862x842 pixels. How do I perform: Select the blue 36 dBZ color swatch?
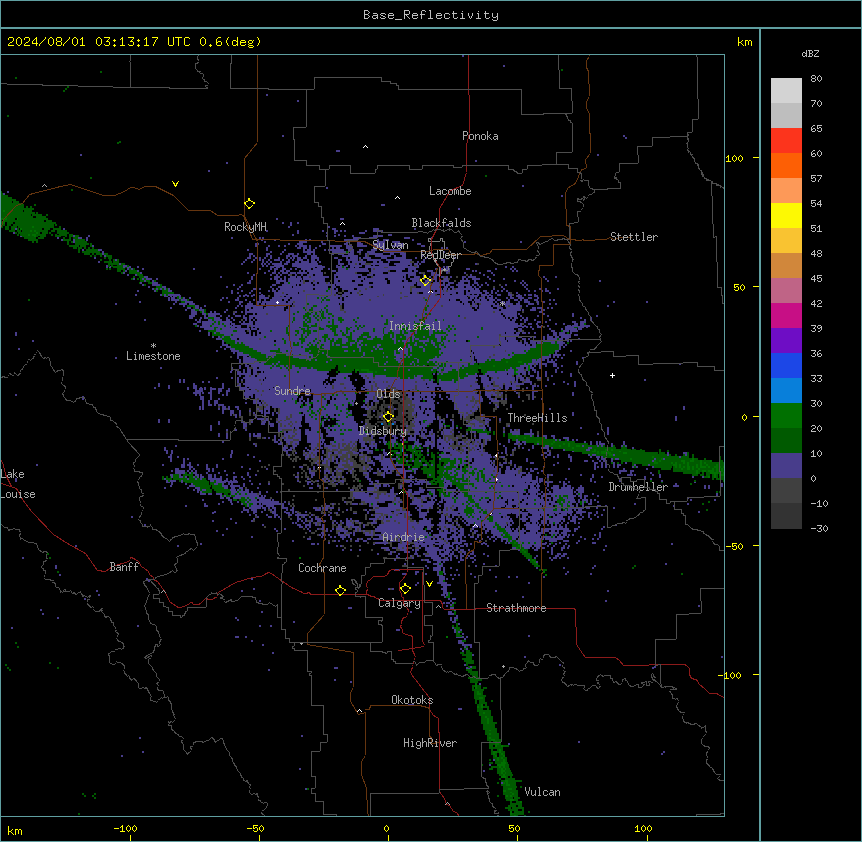[x=786, y=365]
